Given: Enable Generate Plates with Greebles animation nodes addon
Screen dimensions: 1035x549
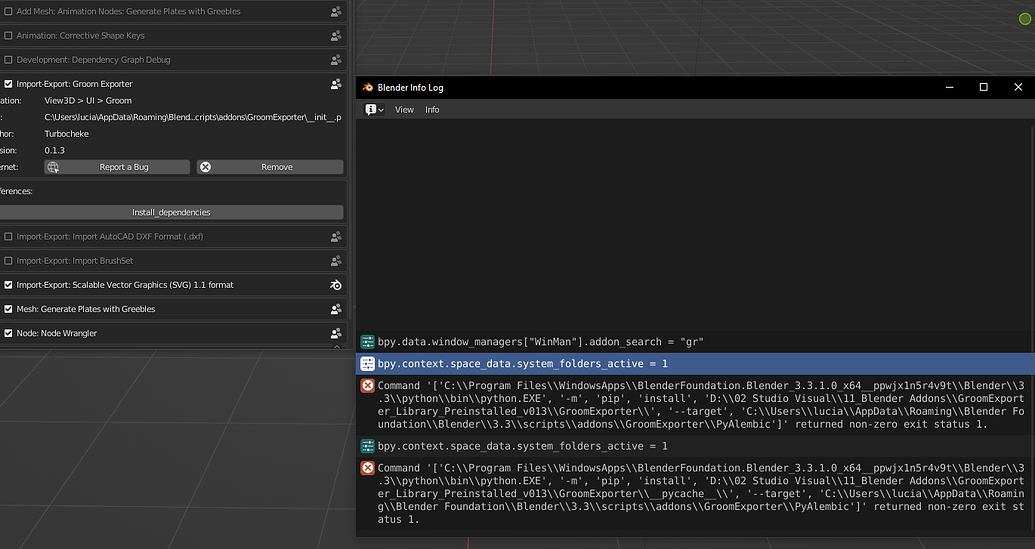Looking at the screenshot, I should [x=8, y=11].
